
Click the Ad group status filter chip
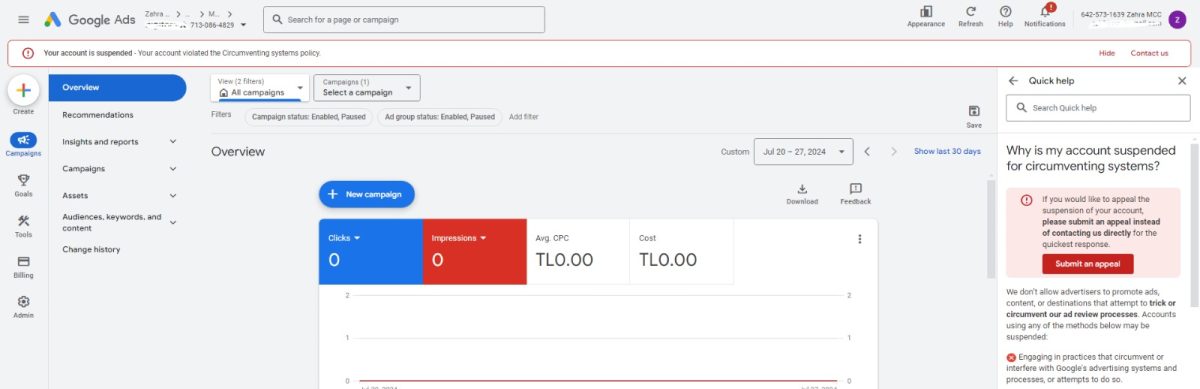(x=439, y=117)
